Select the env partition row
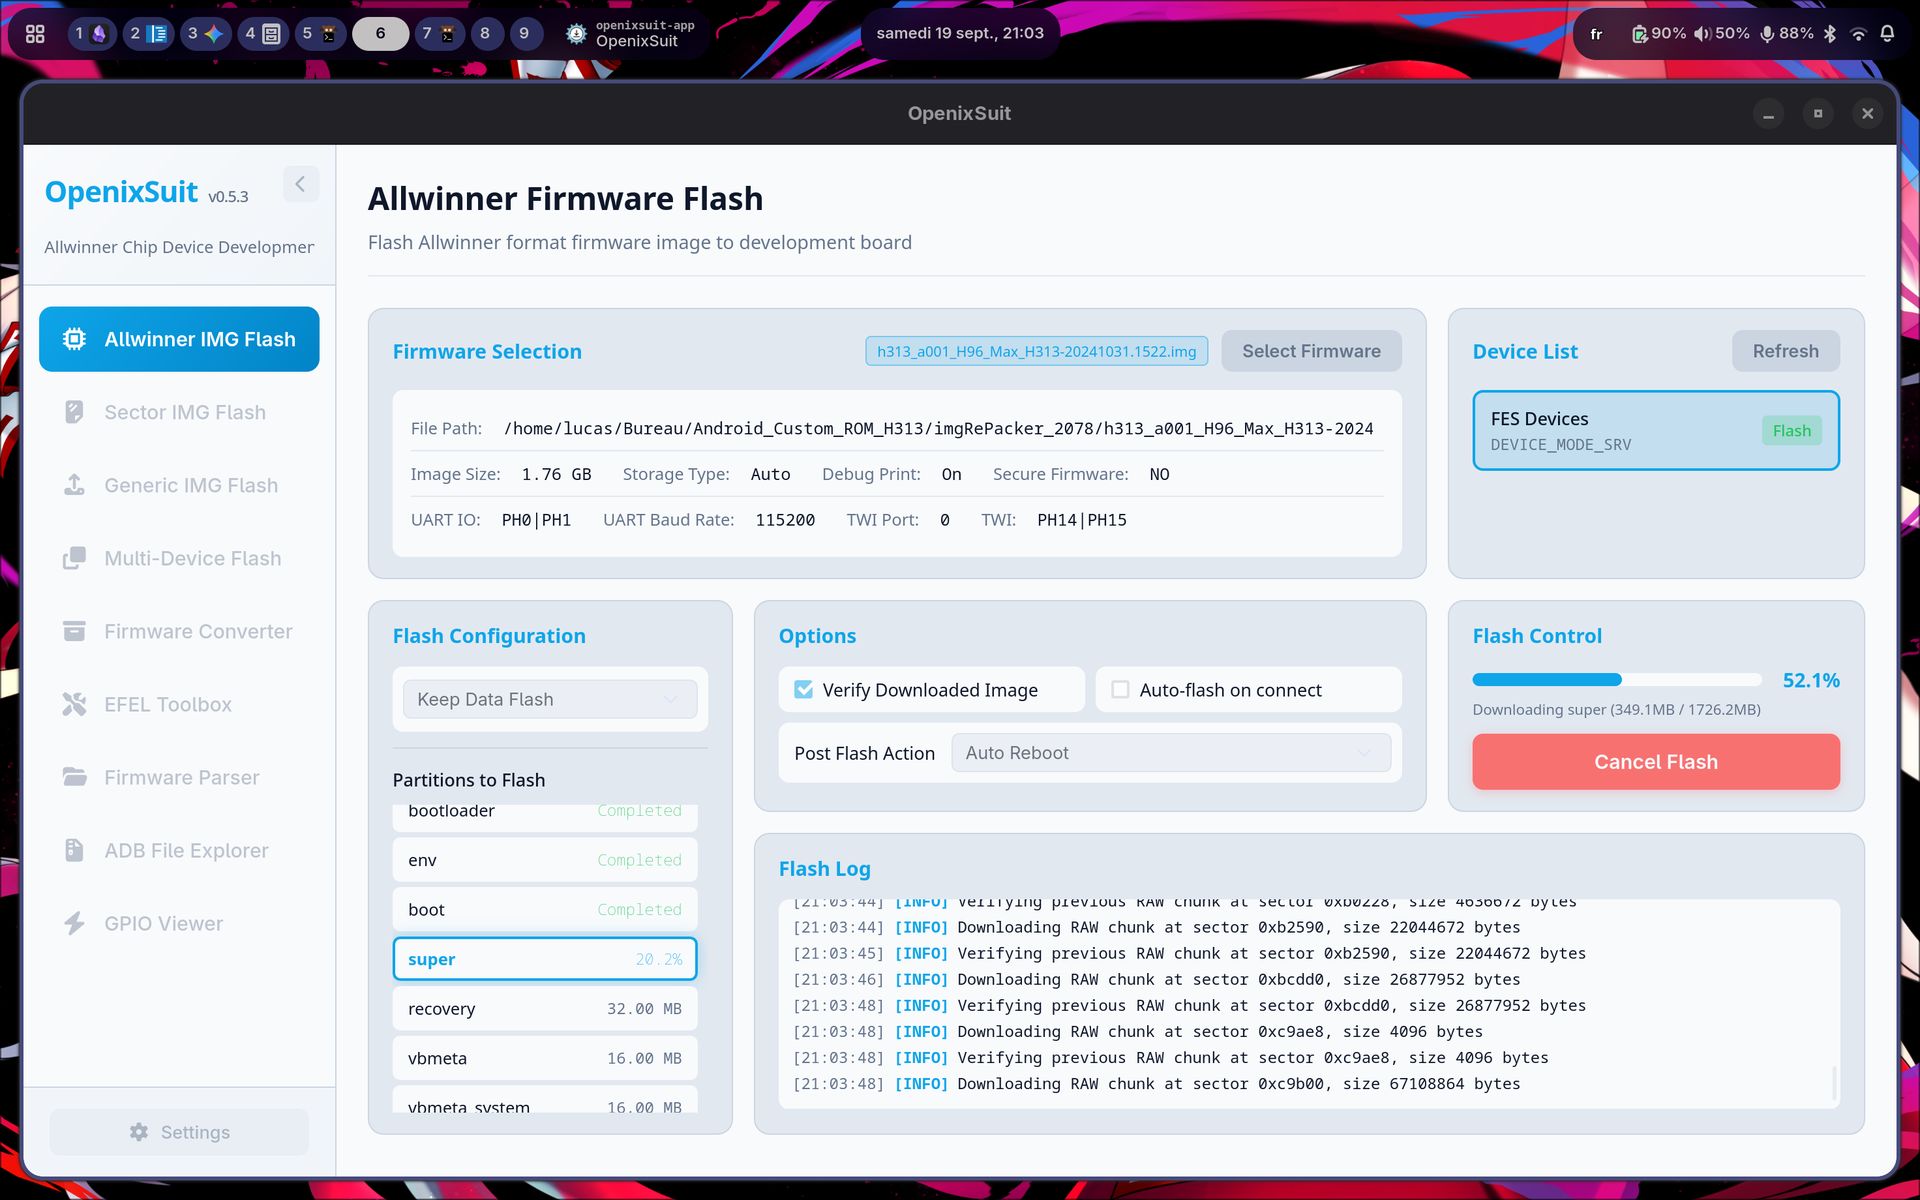This screenshot has width=1920, height=1200. (545, 860)
